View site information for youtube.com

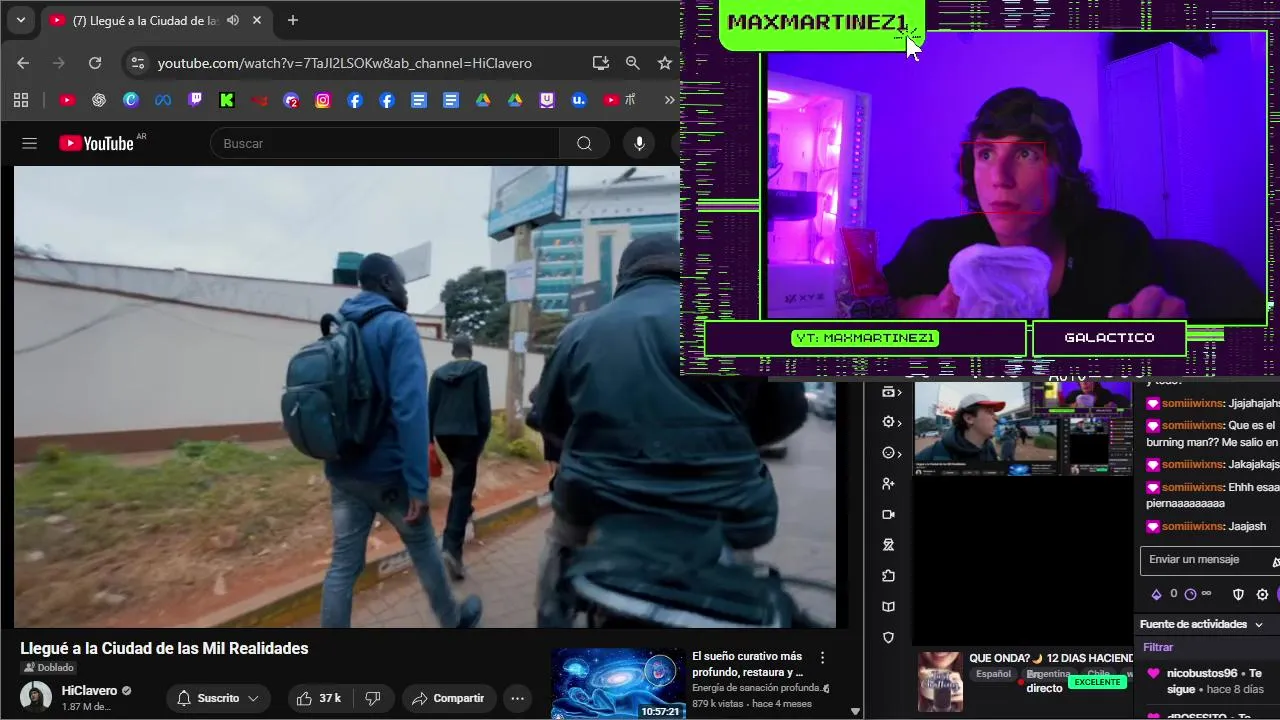coord(138,63)
